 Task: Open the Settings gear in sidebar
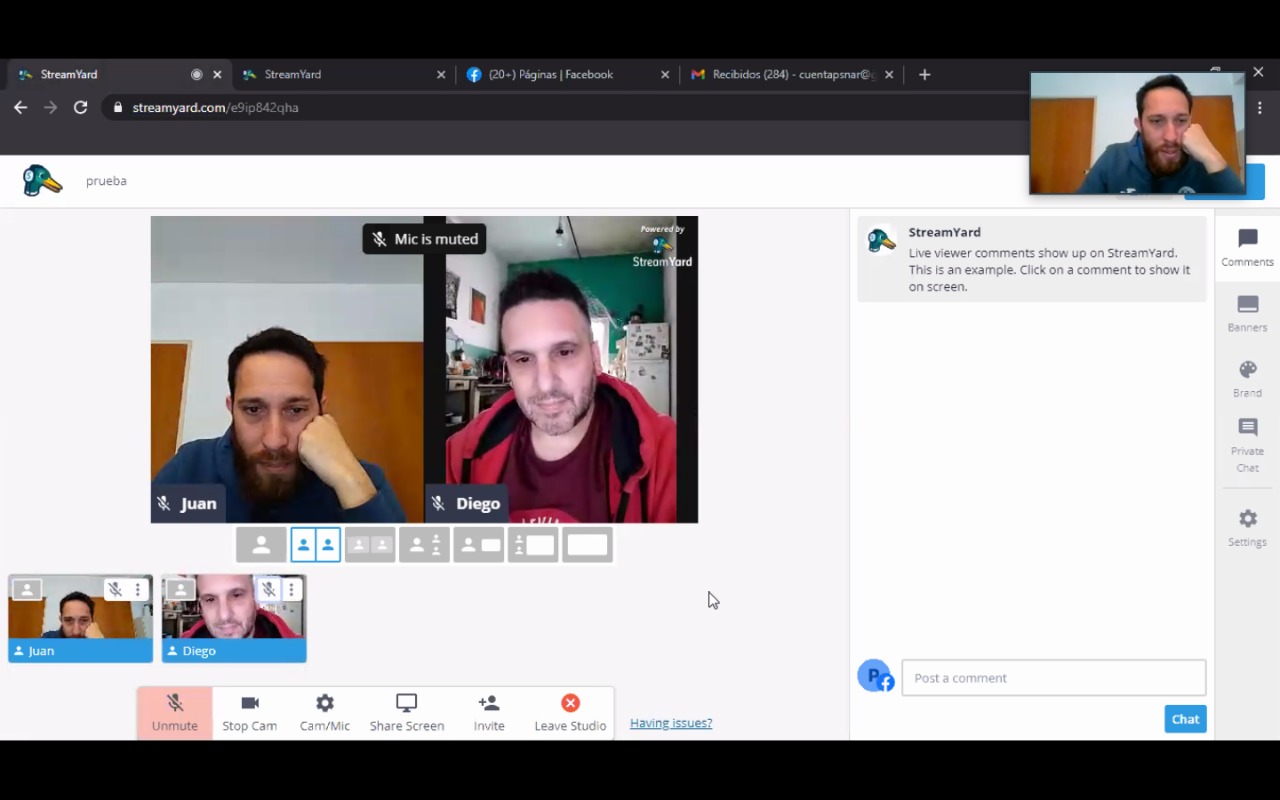click(1247, 528)
